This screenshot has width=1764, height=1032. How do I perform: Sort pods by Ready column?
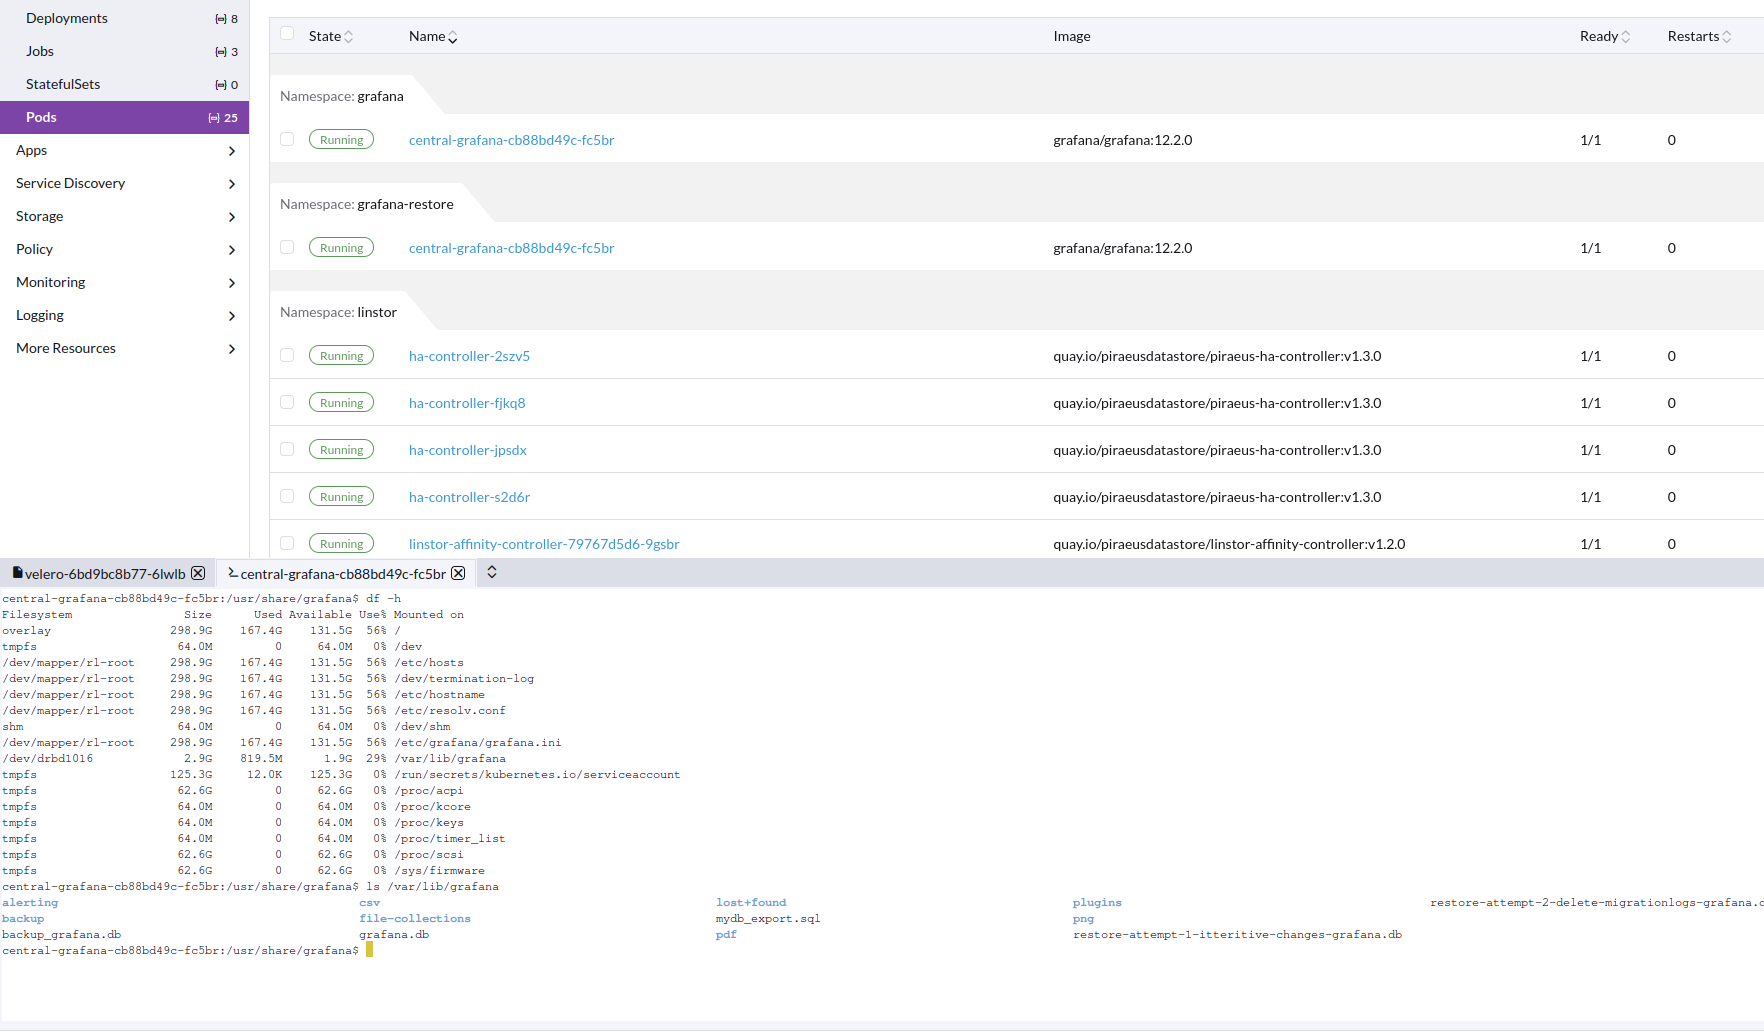point(1604,36)
